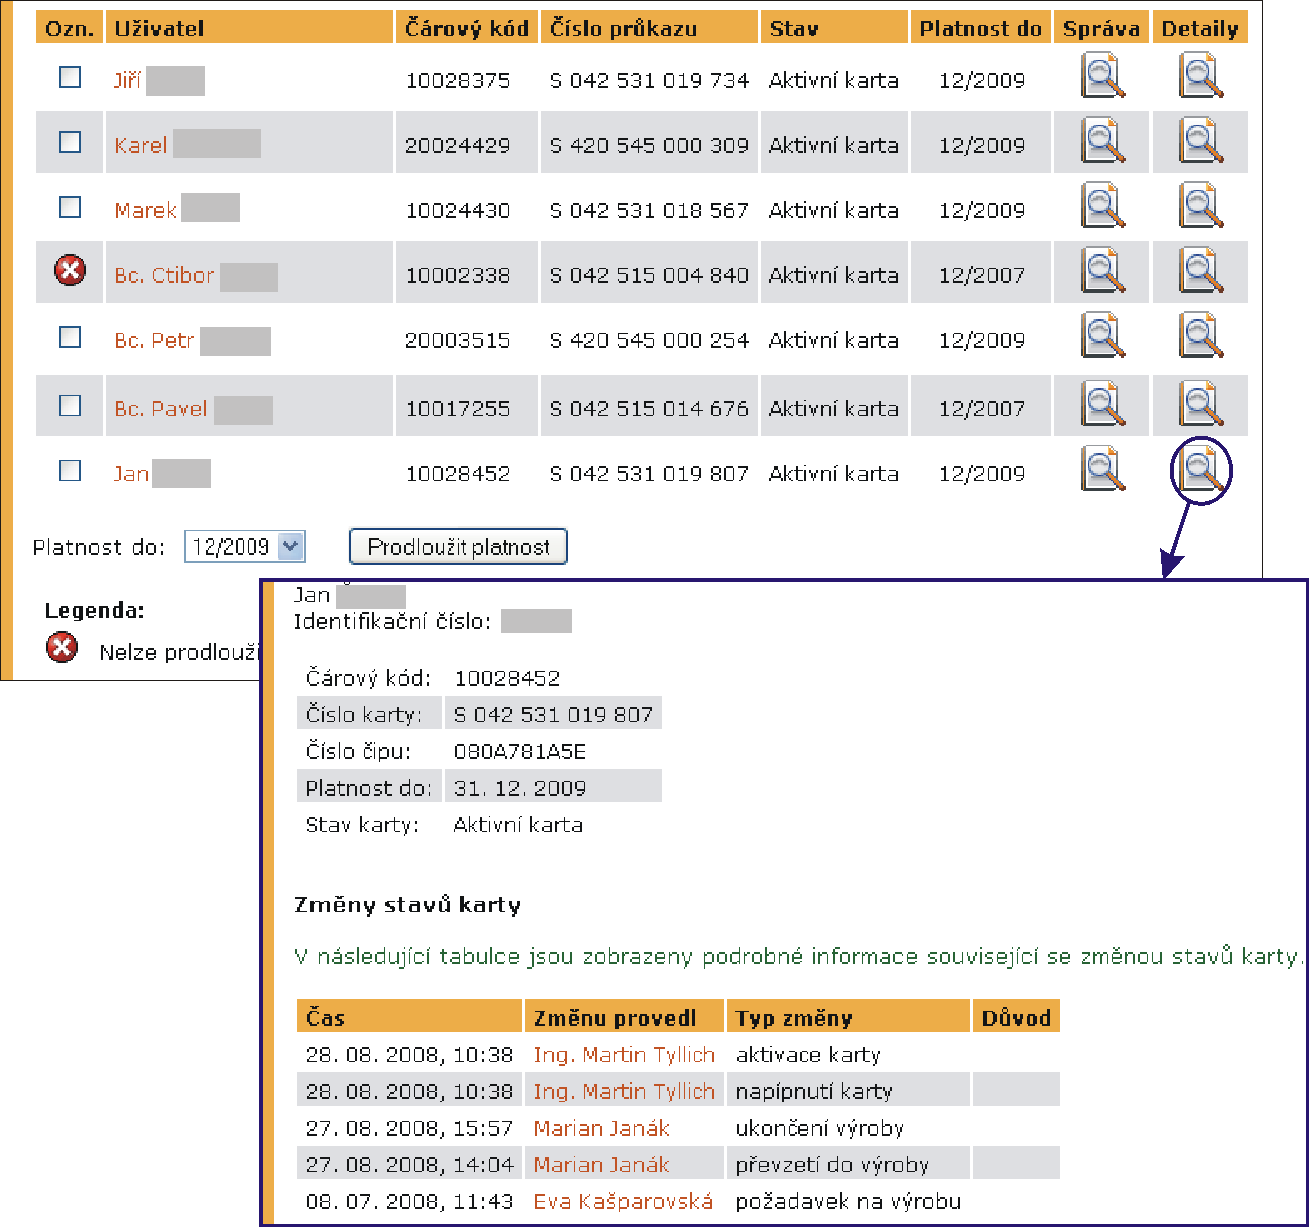This screenshot has height=1227, width=1309.
Task: Click the Čárový kód column header
Action: (x=467, y=28)
